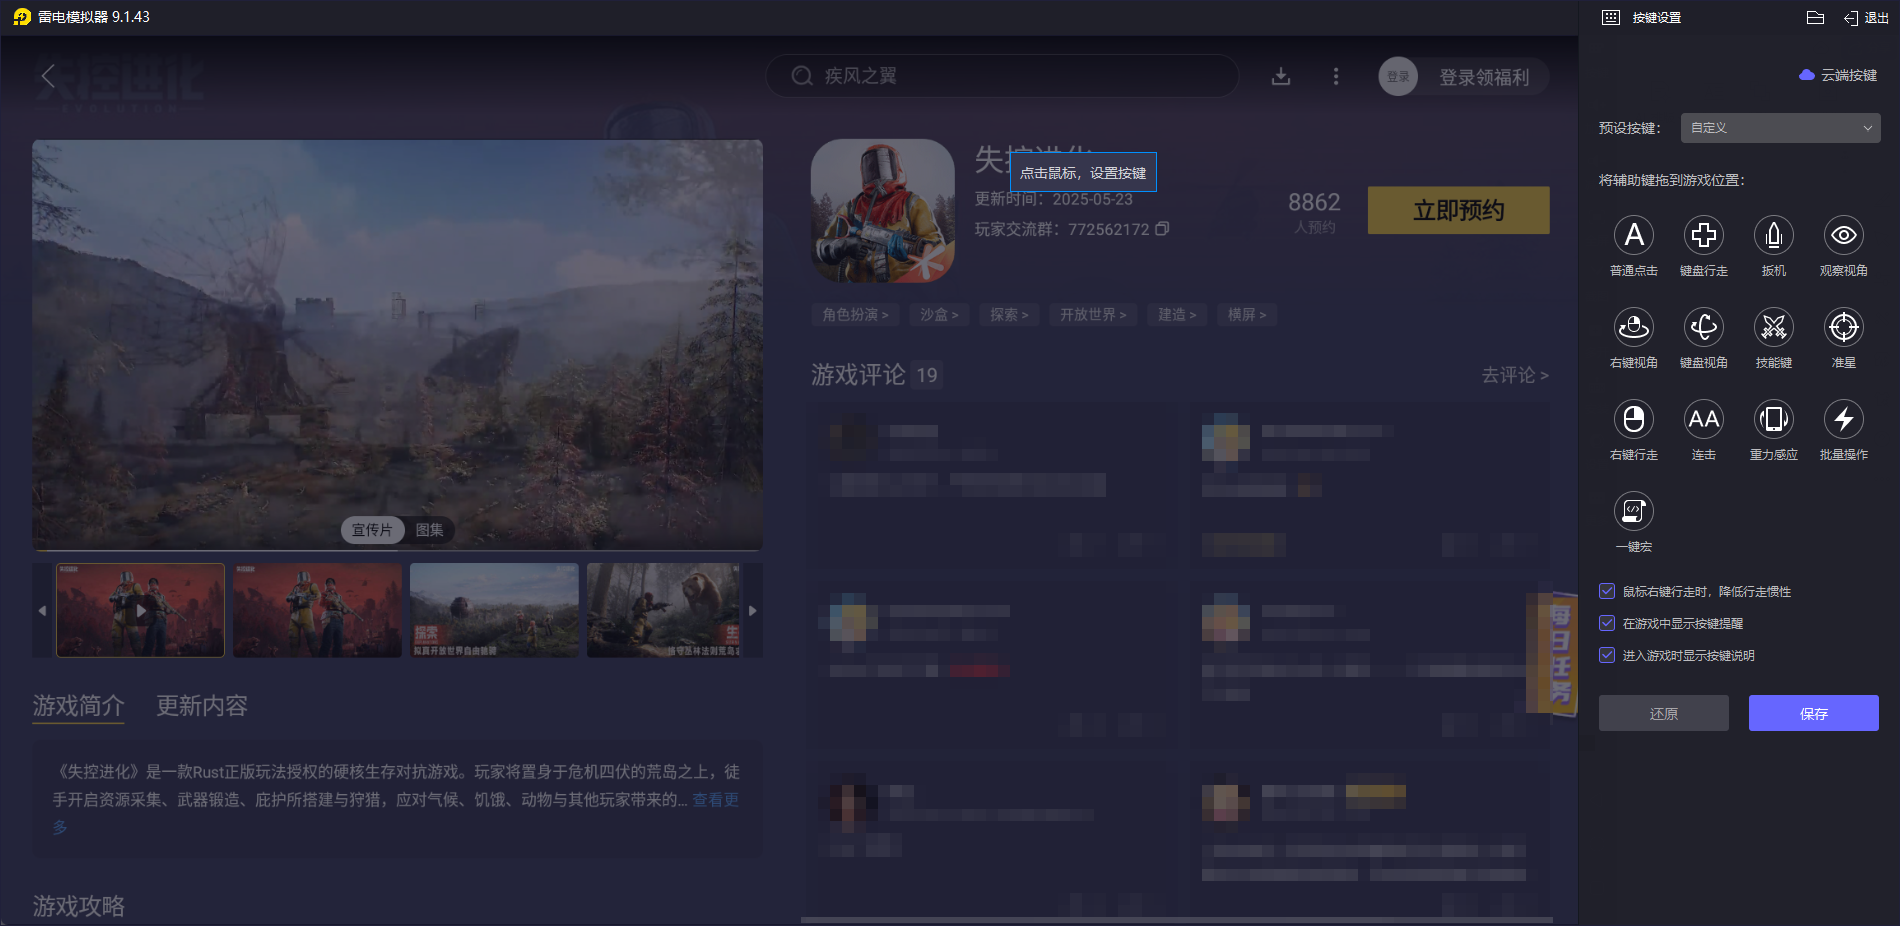
Task: Click the 疾风之翼 search field
Action: coord(1002,76)
